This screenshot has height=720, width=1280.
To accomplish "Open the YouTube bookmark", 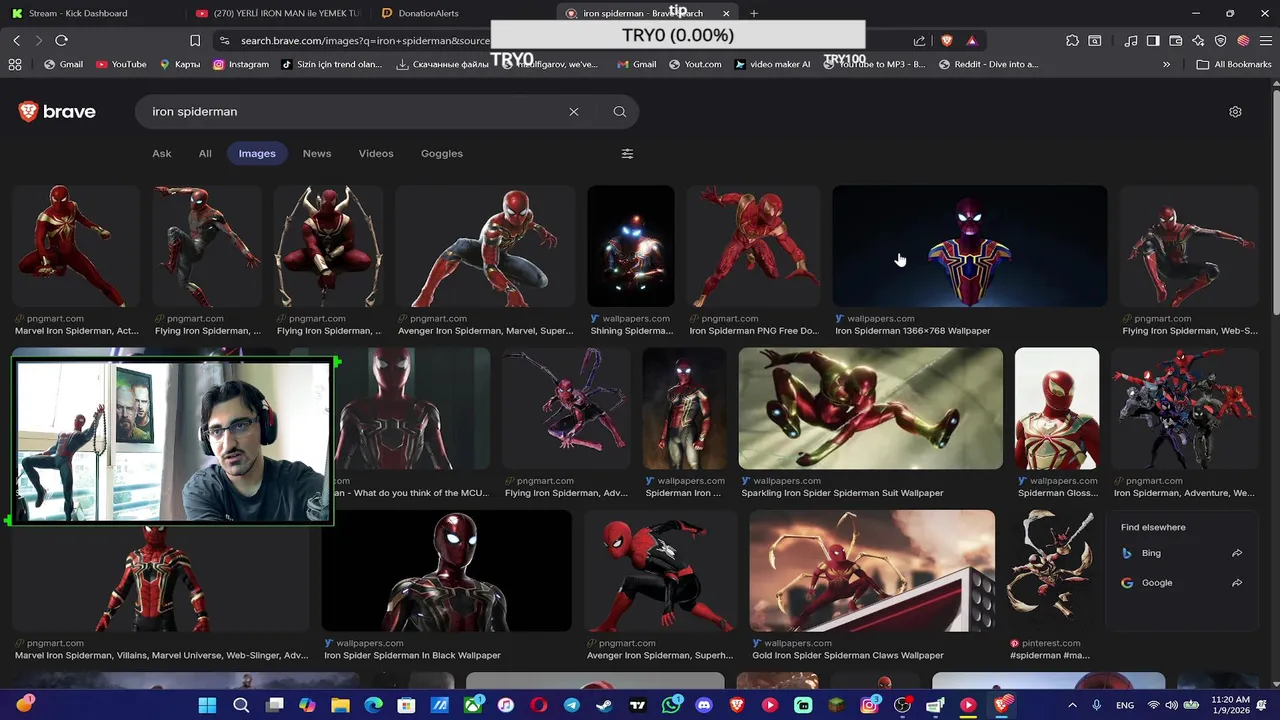I will pyautogui.click(x=121, y=64).
